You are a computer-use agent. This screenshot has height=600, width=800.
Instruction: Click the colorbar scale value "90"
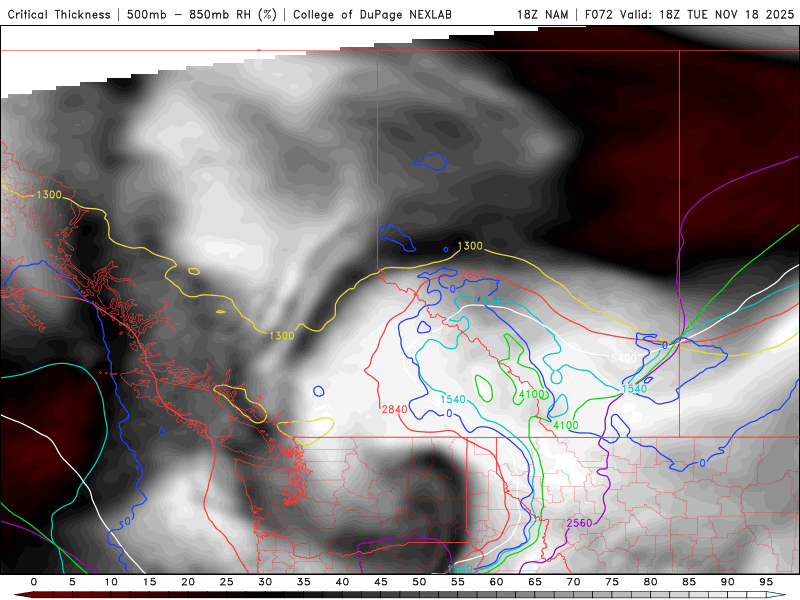click(x=728, y=582)
